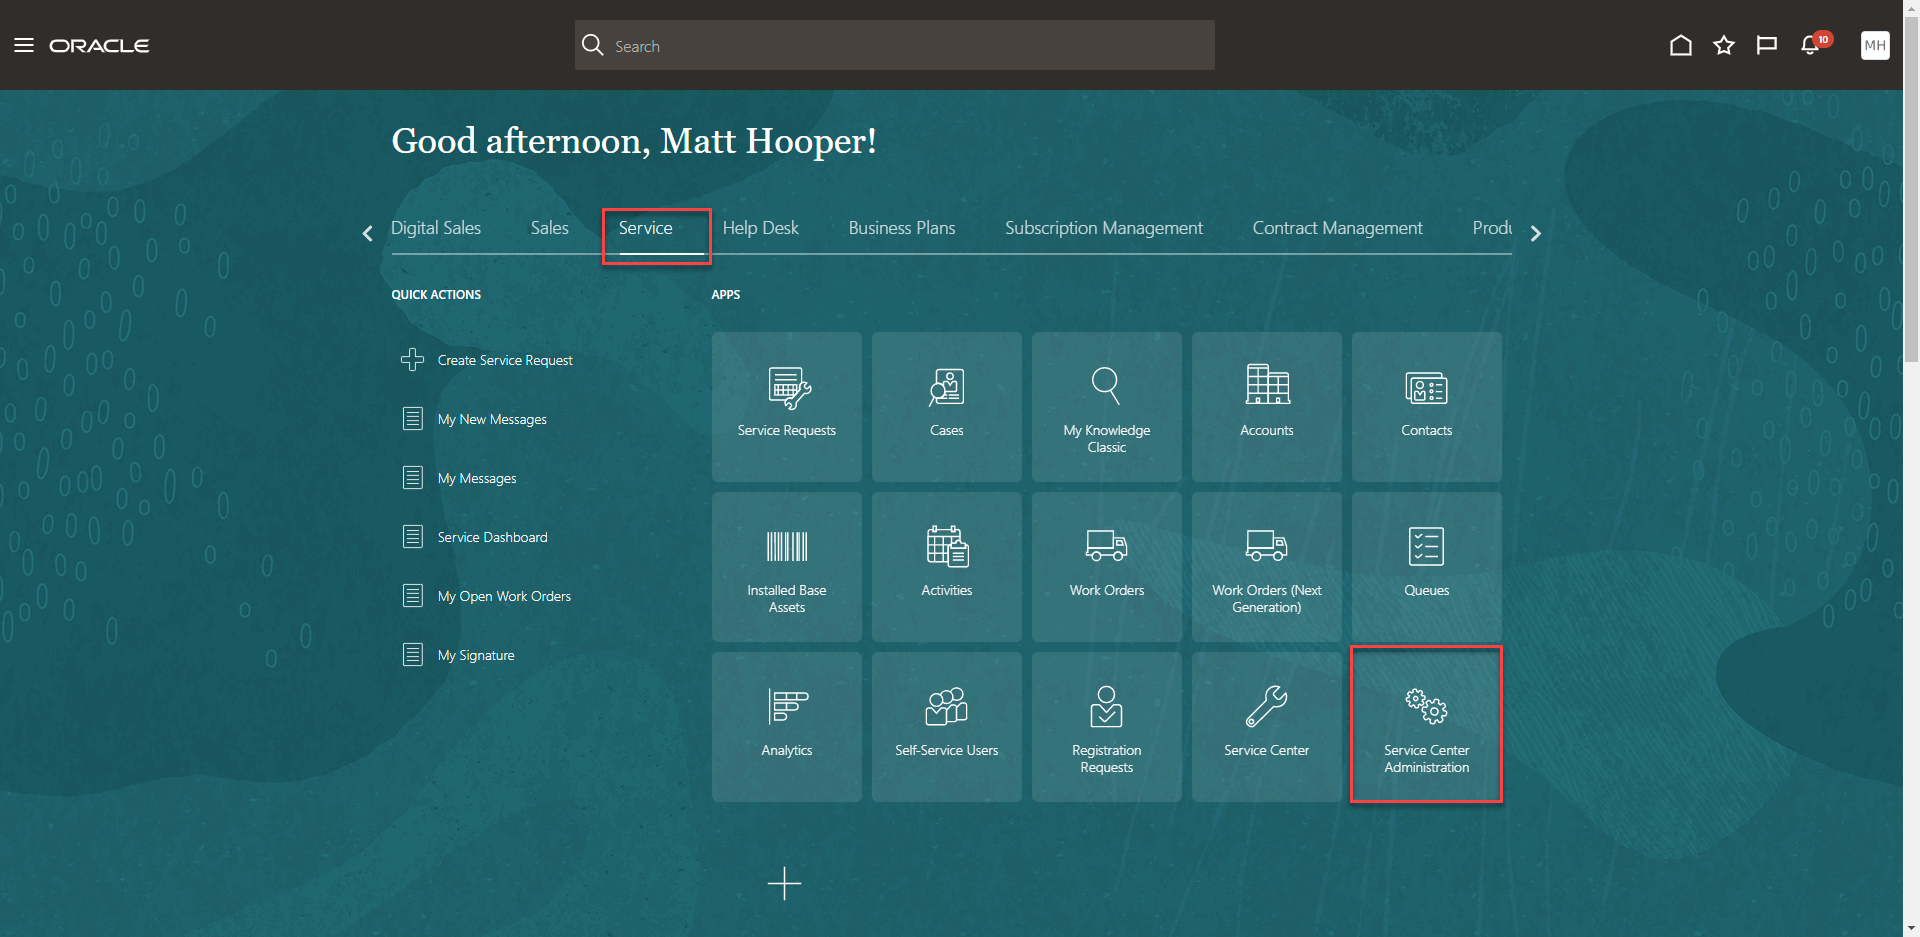Open the Service Requests app
1920x937 pixels.
(x=787, y=406)
